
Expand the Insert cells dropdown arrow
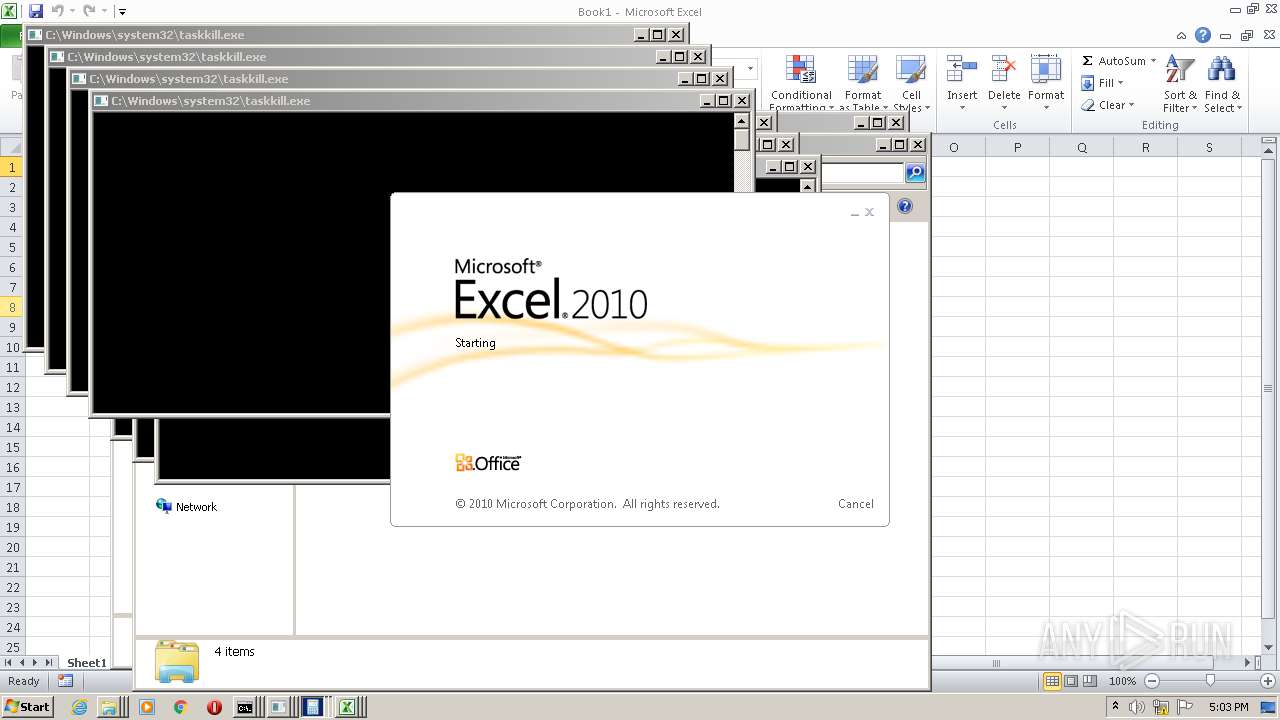point(962,108)
